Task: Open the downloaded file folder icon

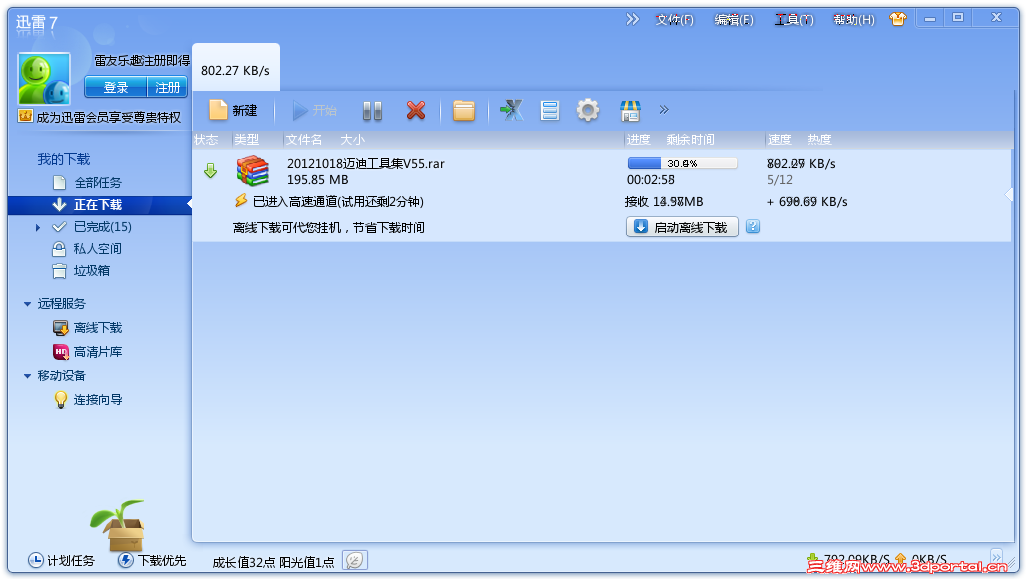Action: tap(463, 110)
